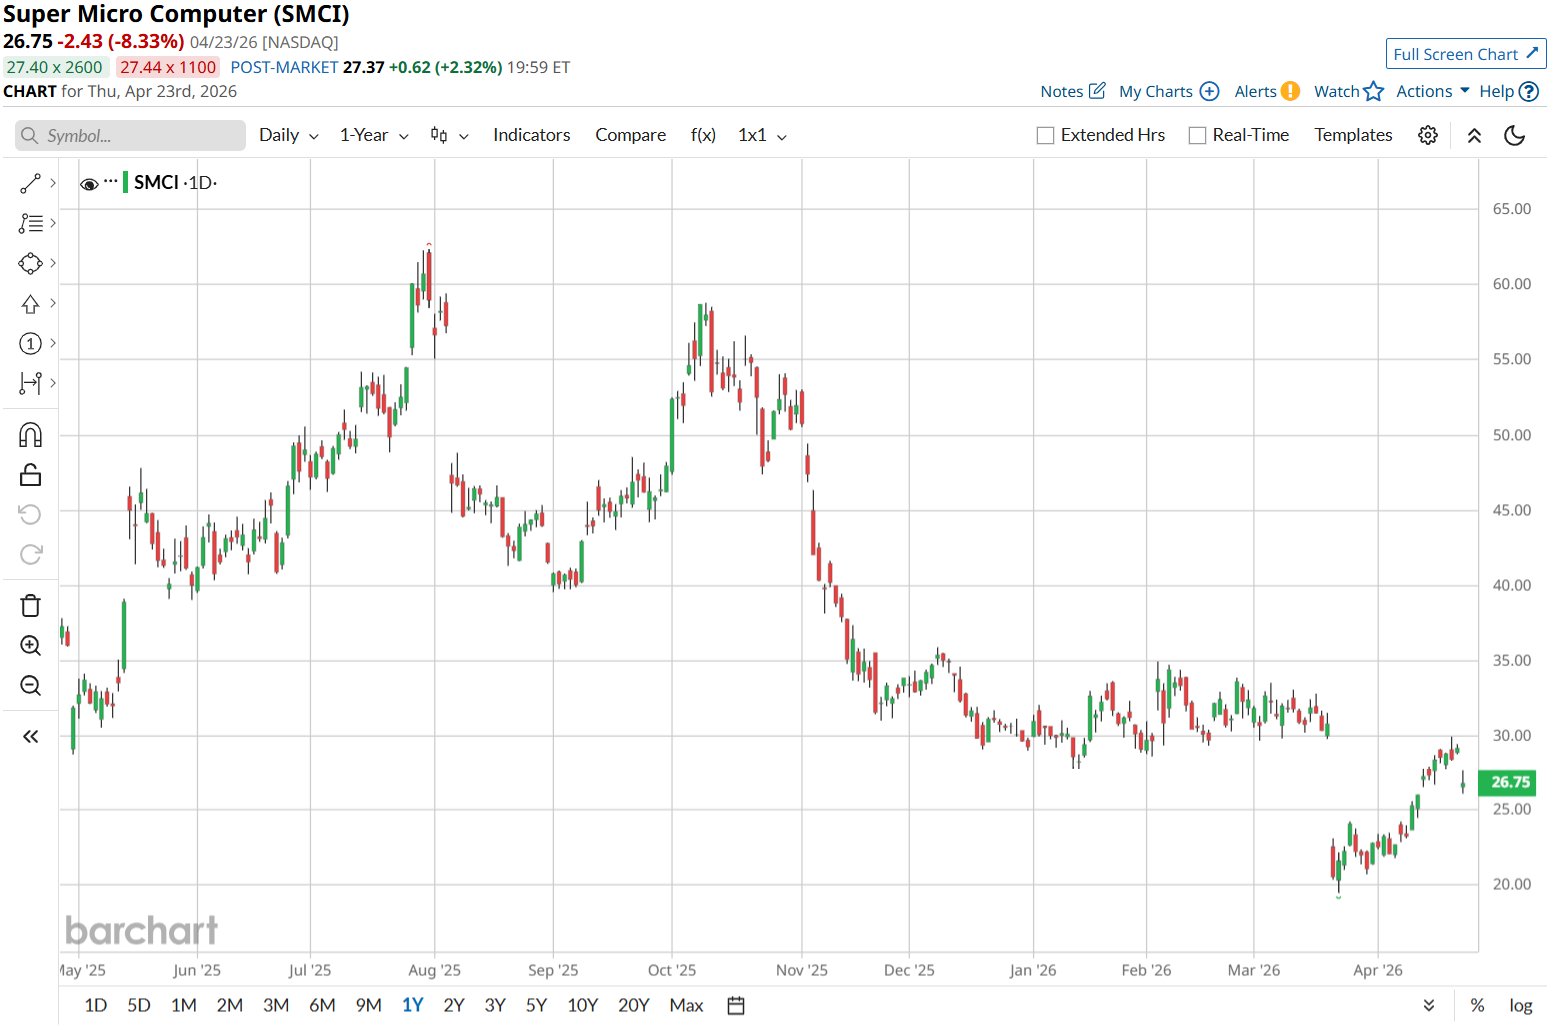The width and height of the screenshot is (1550, 1025).
Task: Switch to dark mode moon icon
Action: point(1514,136)
